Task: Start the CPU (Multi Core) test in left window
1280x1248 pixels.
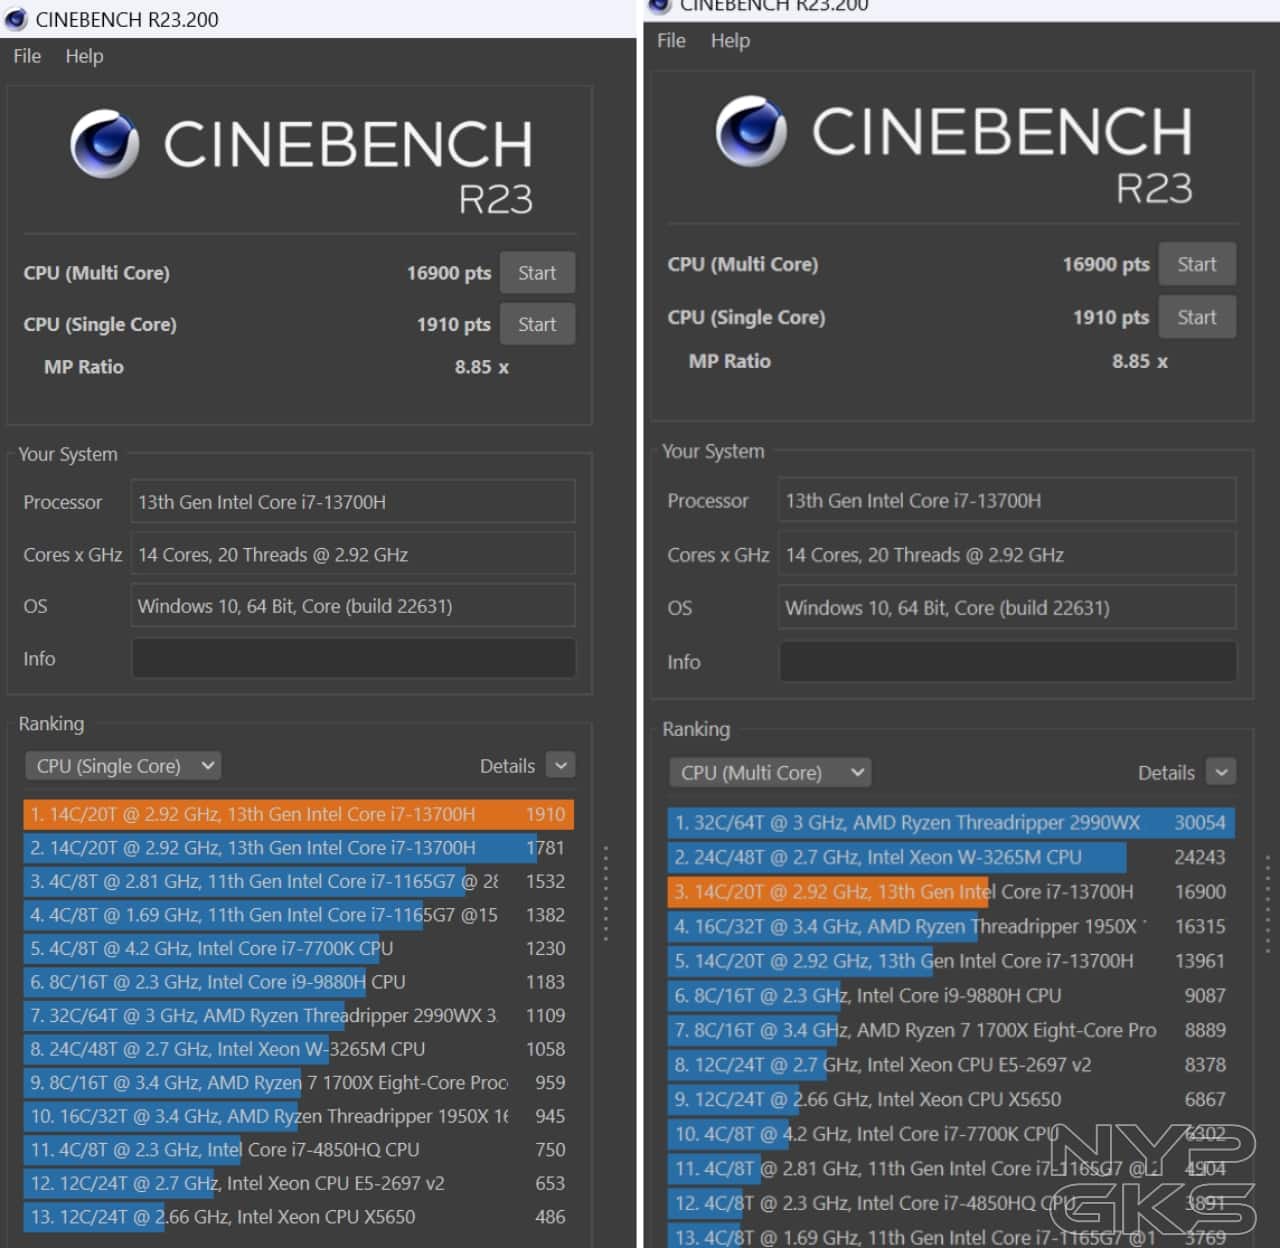Action: coord(537,273)
